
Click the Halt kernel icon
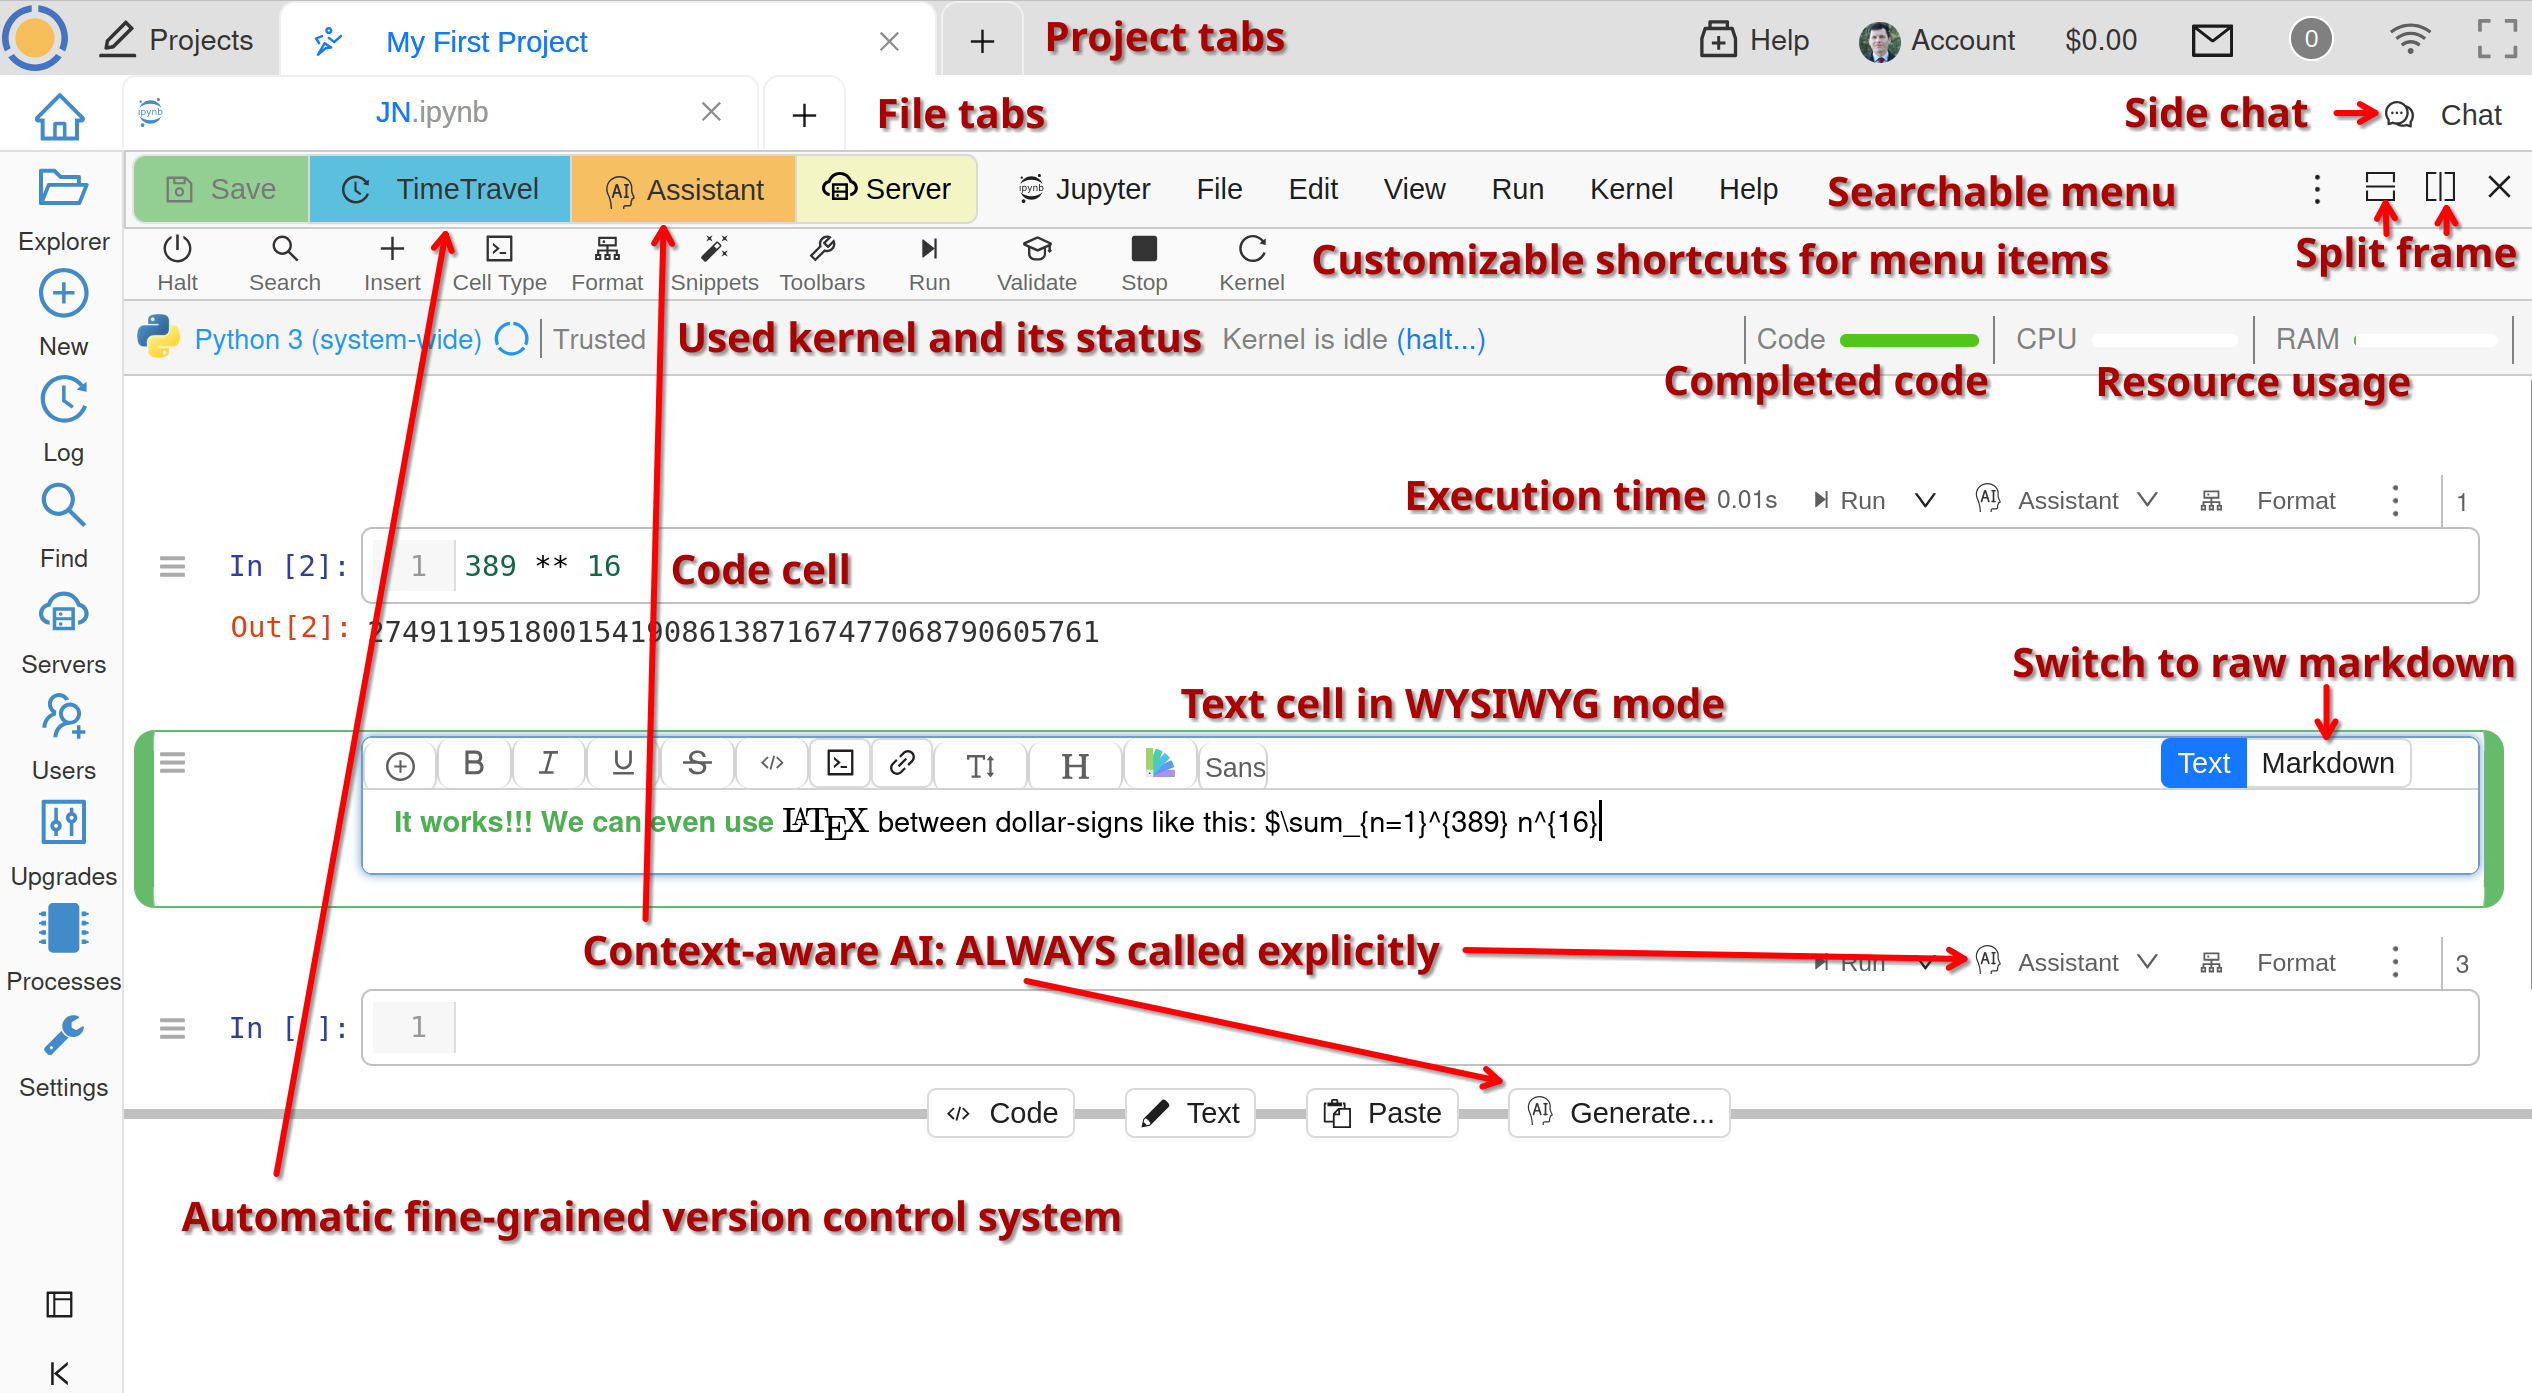coord(177,250)
